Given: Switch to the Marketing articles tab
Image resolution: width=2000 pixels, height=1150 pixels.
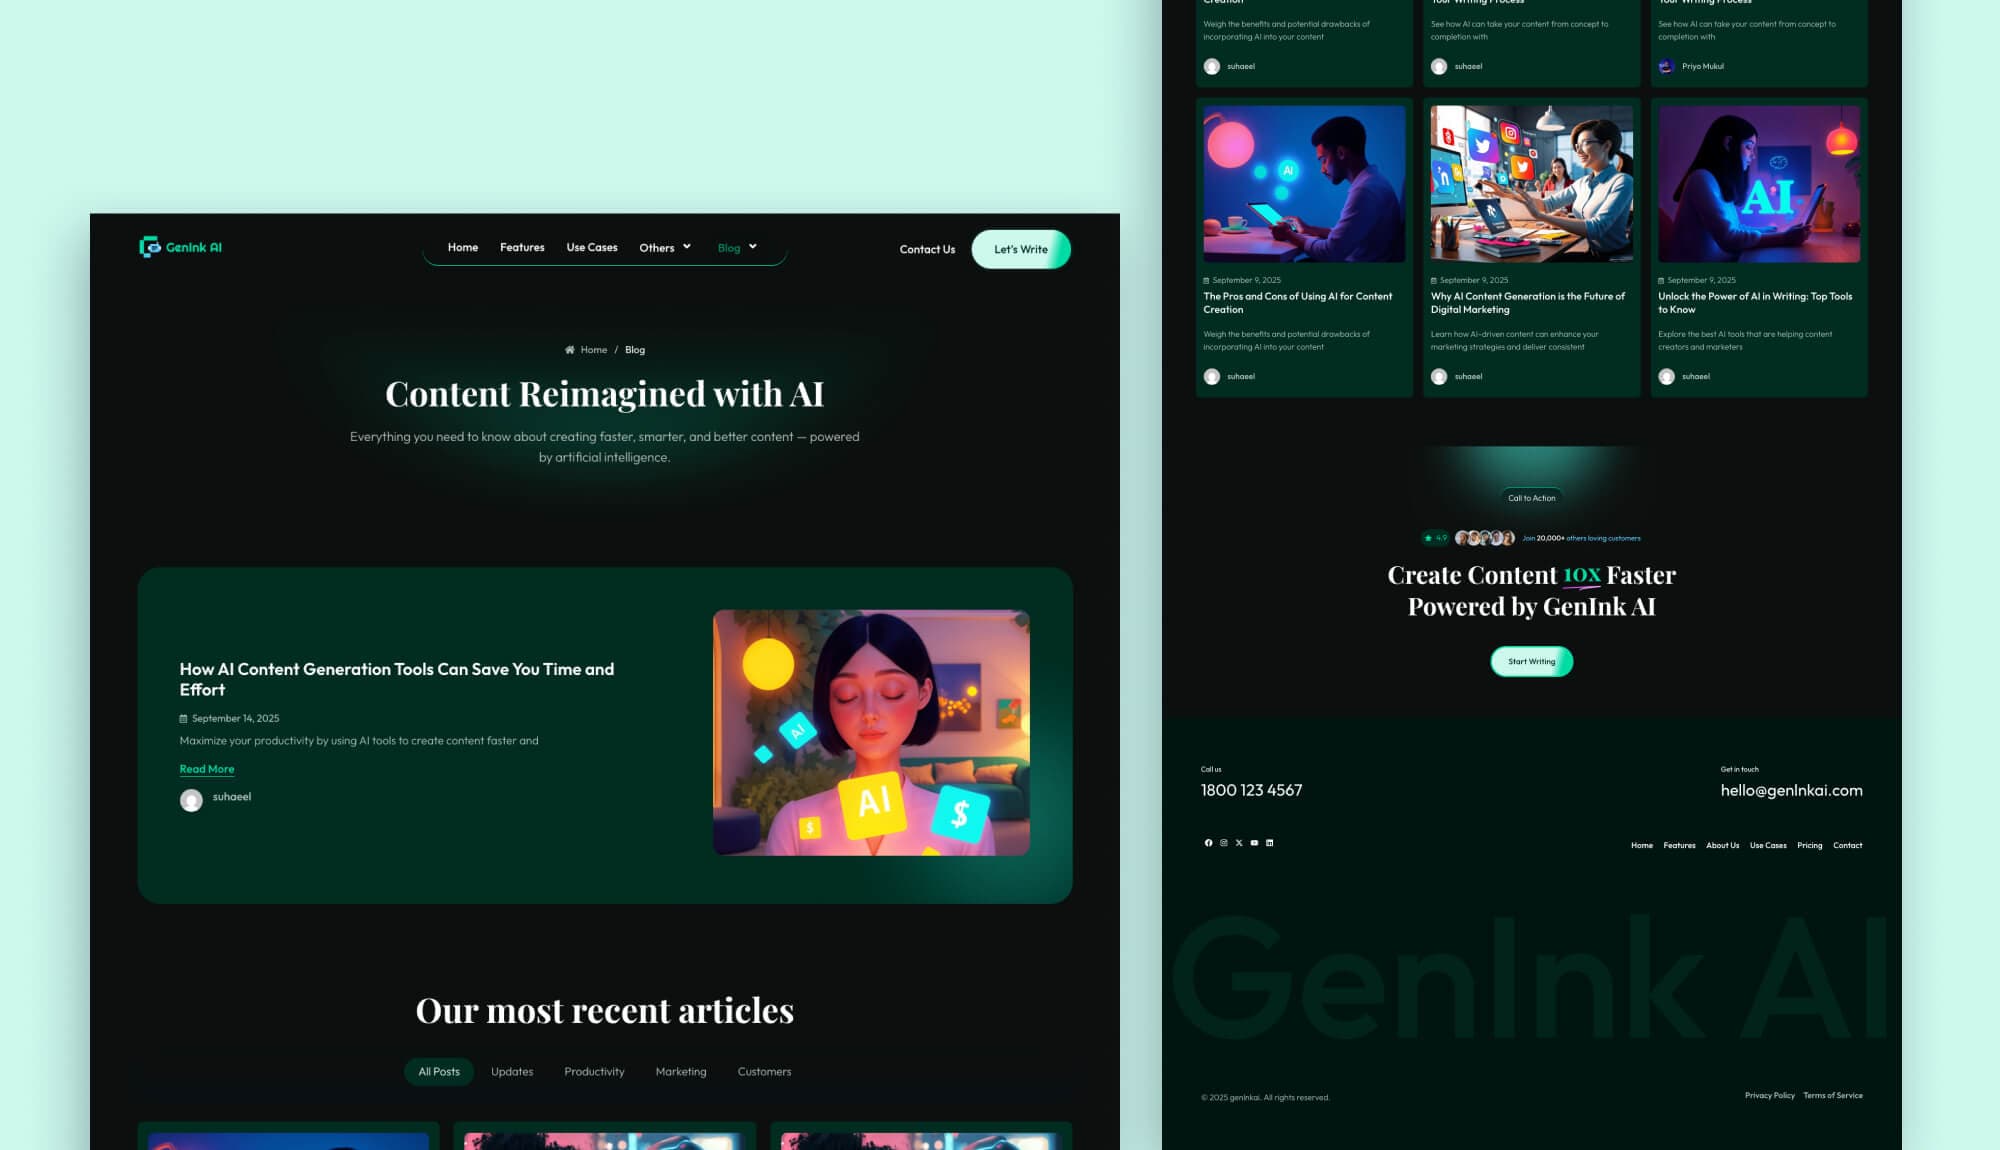Looking at the screenshot, I should (x=680, y=1071).
